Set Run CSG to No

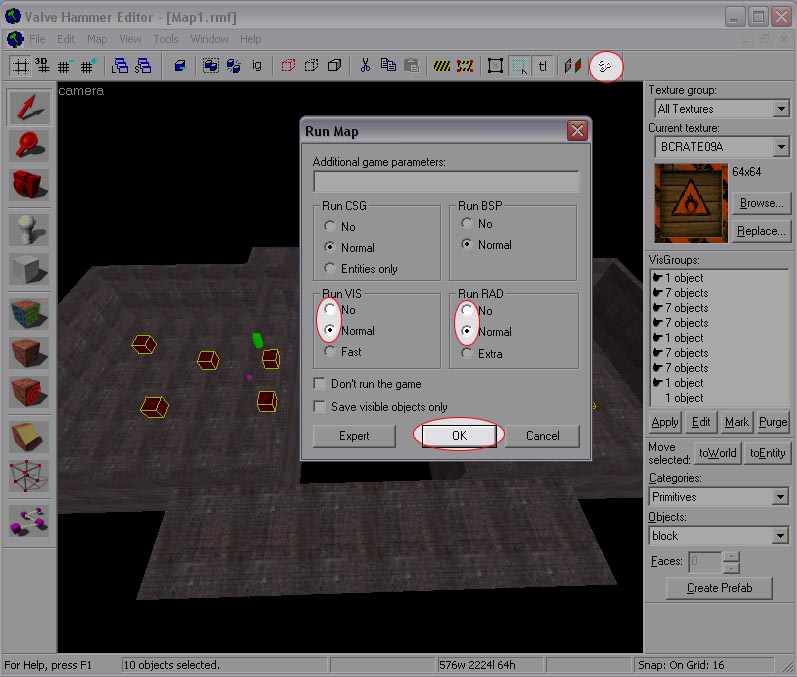[330, 226]
